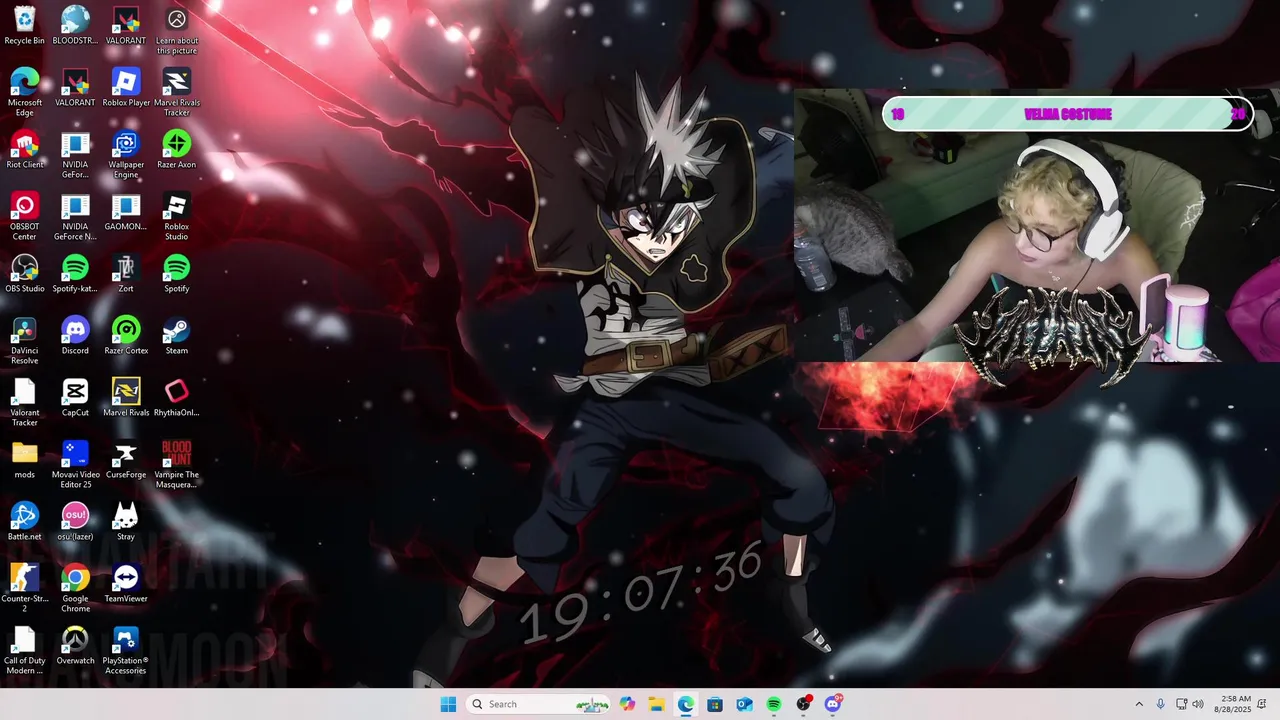This screenshot has height=720, width=1280.
Task: Open the Razer Cortex icon
Action: (126, 336)
